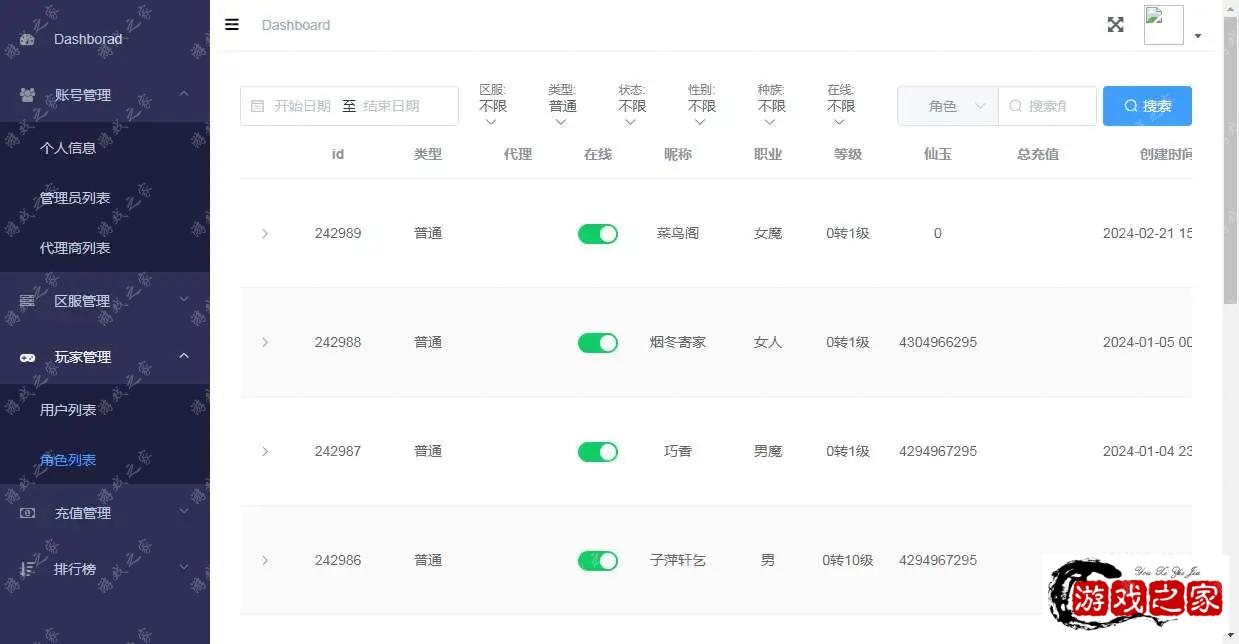
Task: Disable online switch for 巧香
Action: coord(597,452)
